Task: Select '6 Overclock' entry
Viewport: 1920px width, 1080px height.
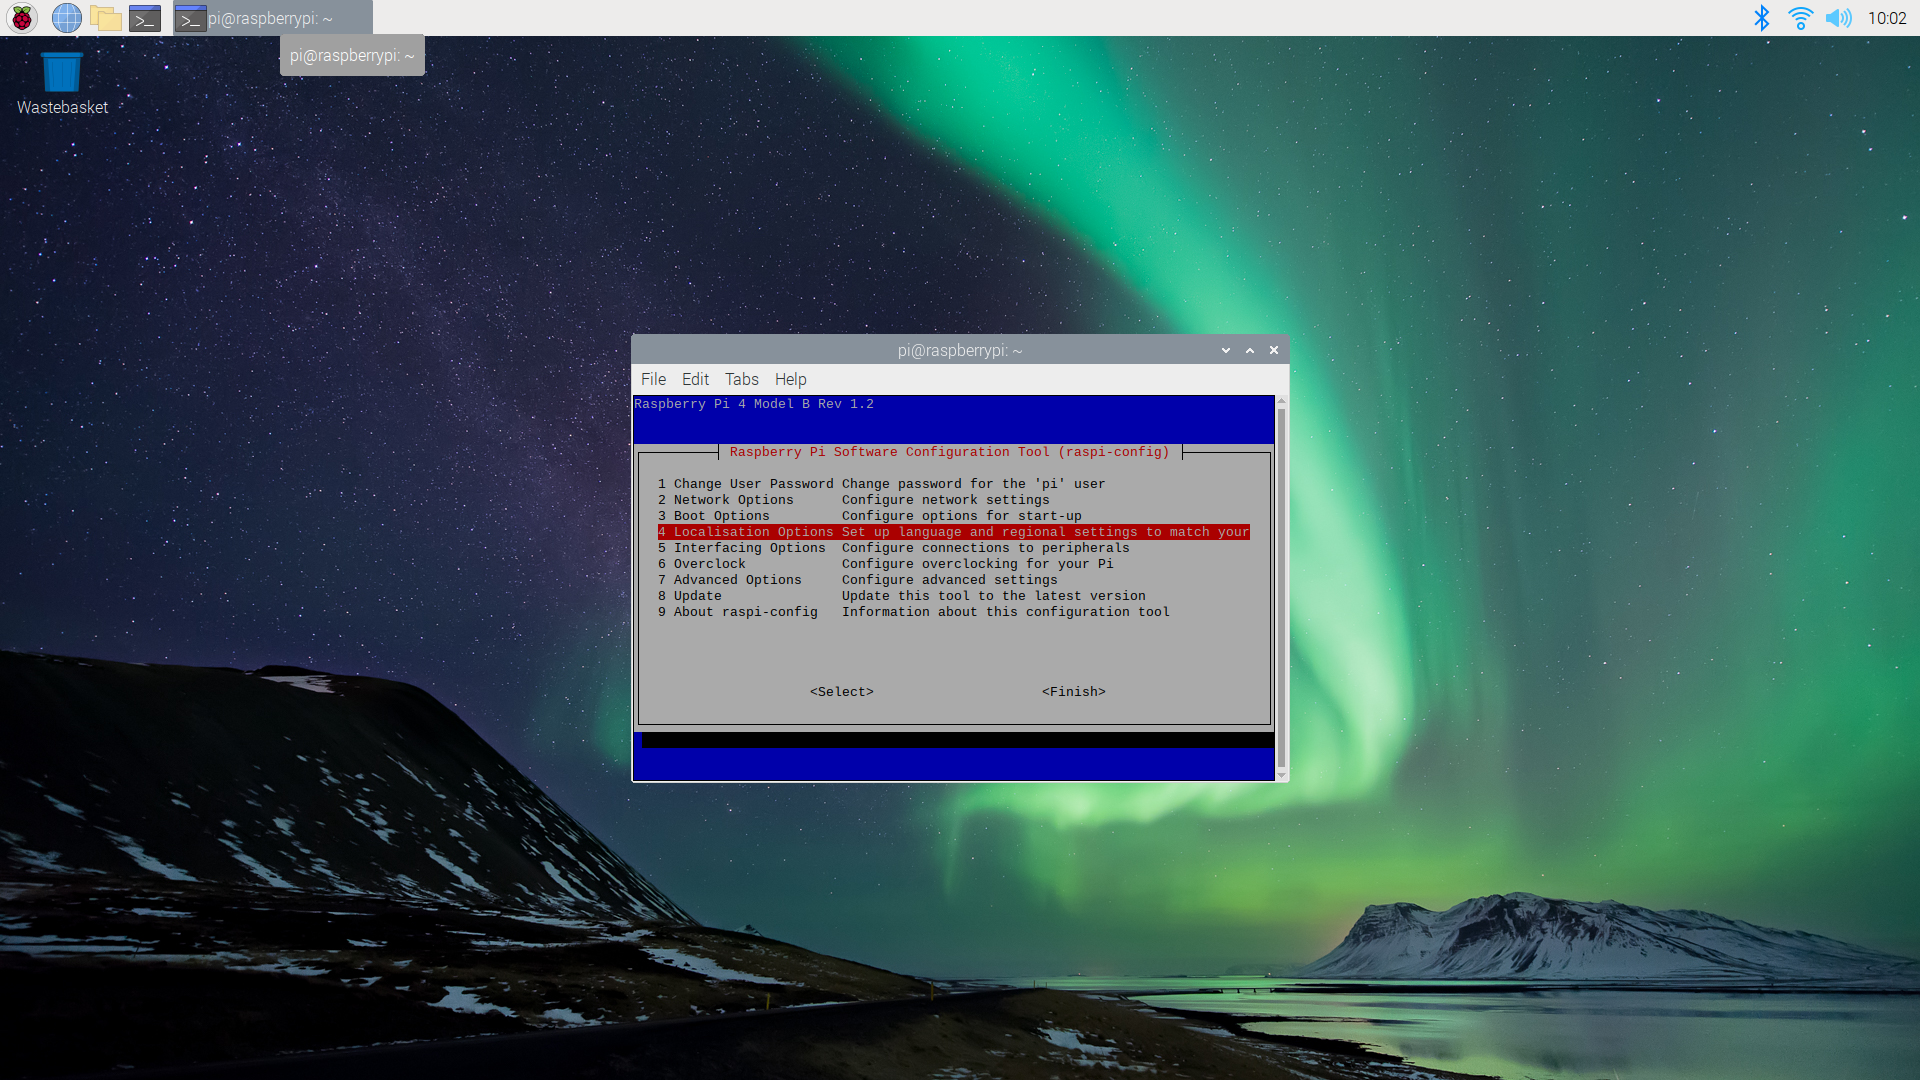Action: coord(953,564)
